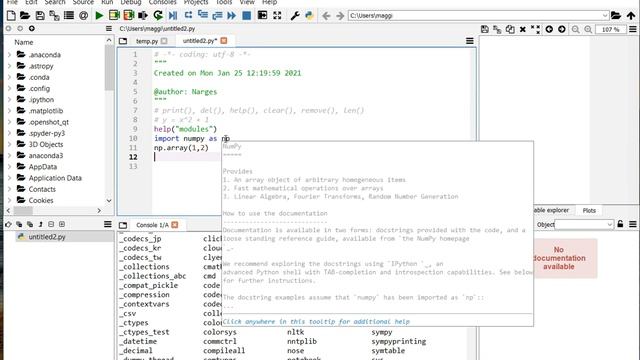Screen dimensions: 640x360
Task: Switch to the temp.py editor tab
Action: (147, 41)
